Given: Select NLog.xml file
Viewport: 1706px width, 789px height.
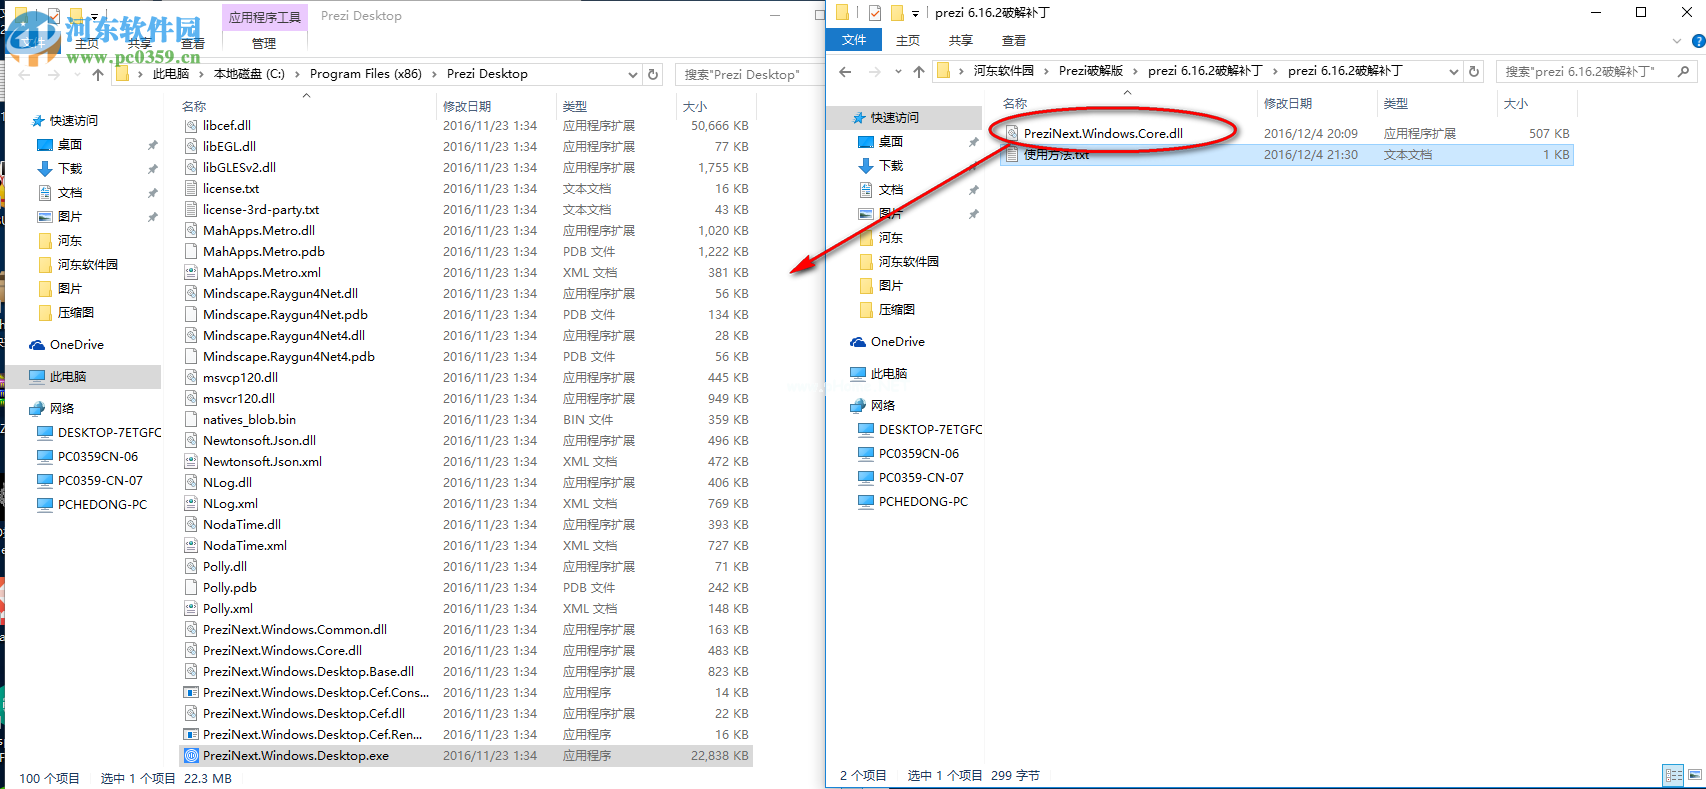Looking at the screenshot, I should click(230, 503).
